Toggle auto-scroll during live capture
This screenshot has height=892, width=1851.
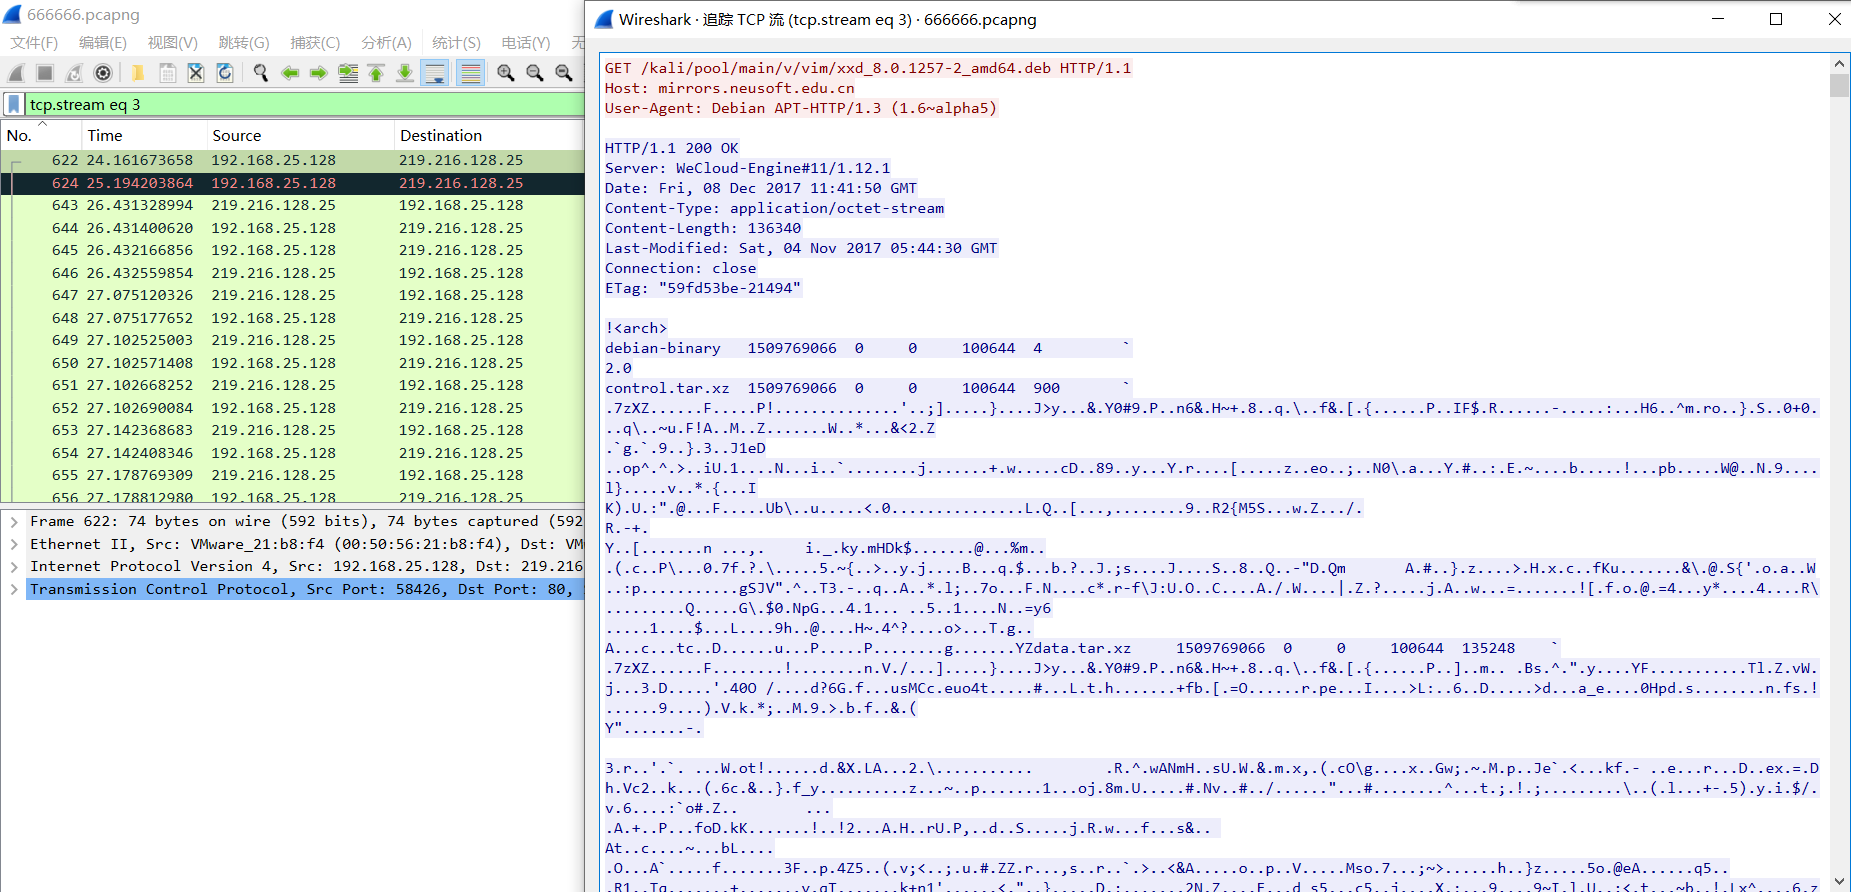[x=435, y=73]
